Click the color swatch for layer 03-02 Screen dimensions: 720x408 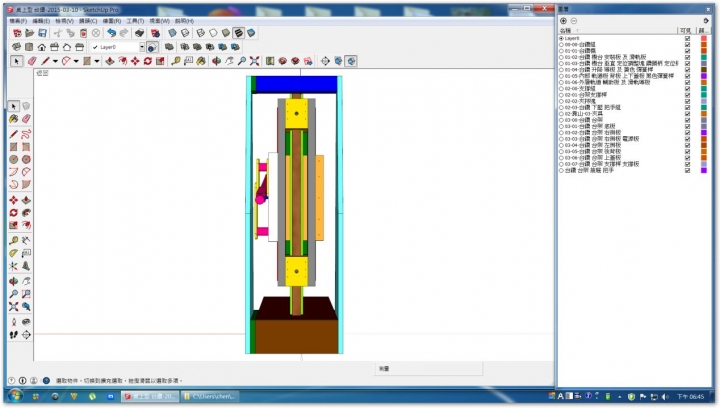coord(703,133)
